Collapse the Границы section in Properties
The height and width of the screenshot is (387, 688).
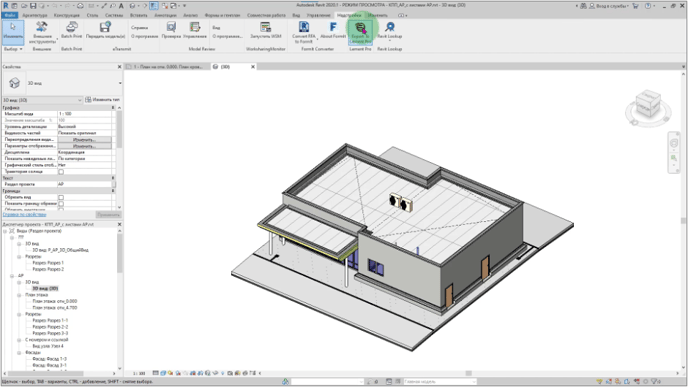[x=113, y=191]
